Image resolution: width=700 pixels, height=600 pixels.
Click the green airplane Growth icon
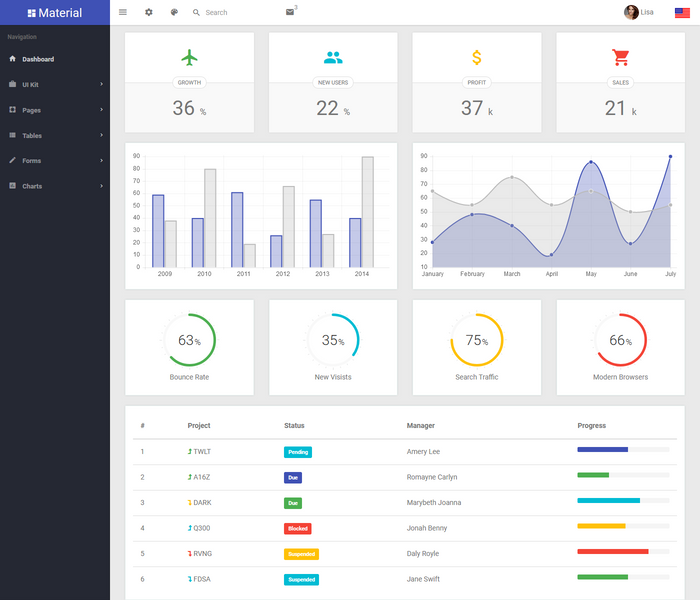click(x=189, y=57)
